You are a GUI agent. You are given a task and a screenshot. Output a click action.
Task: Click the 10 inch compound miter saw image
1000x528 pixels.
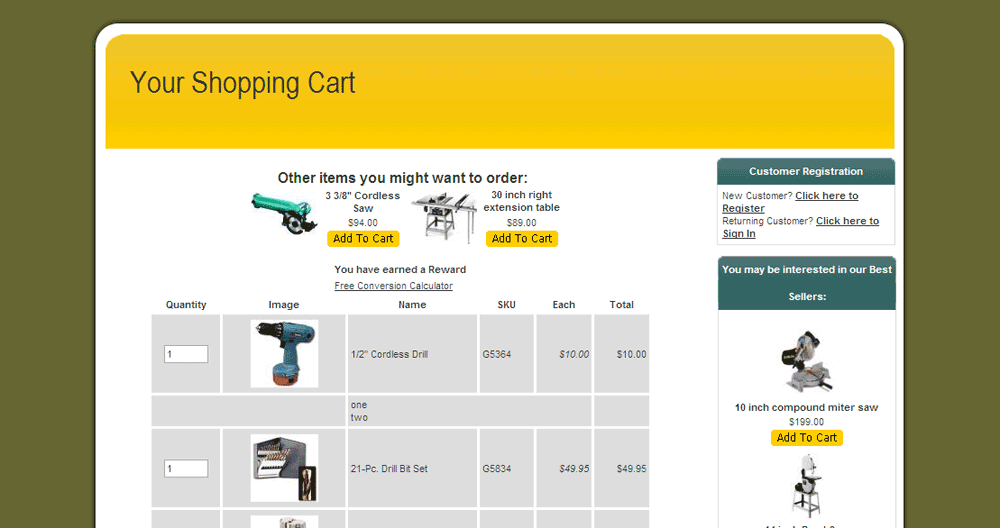[x=806, y=361]
